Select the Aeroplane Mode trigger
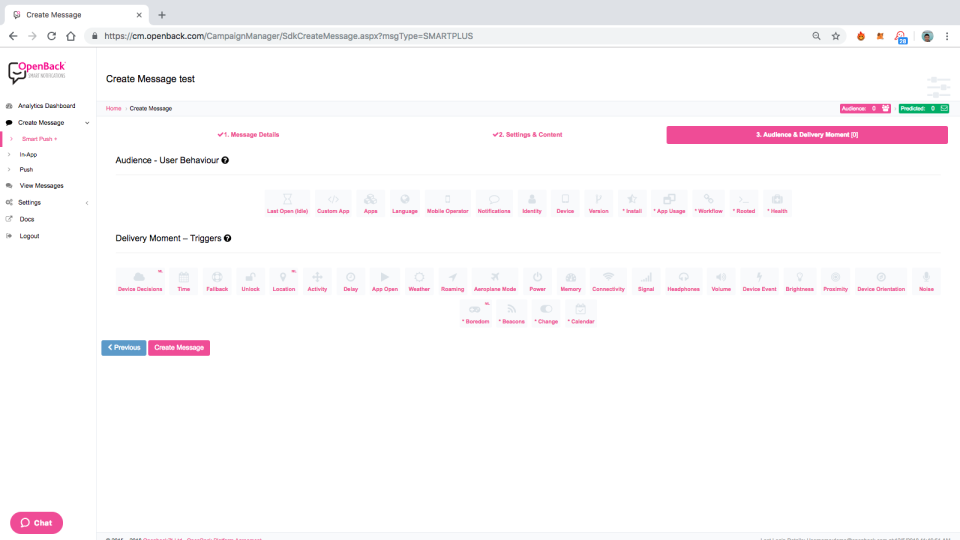 coord(495,281)
